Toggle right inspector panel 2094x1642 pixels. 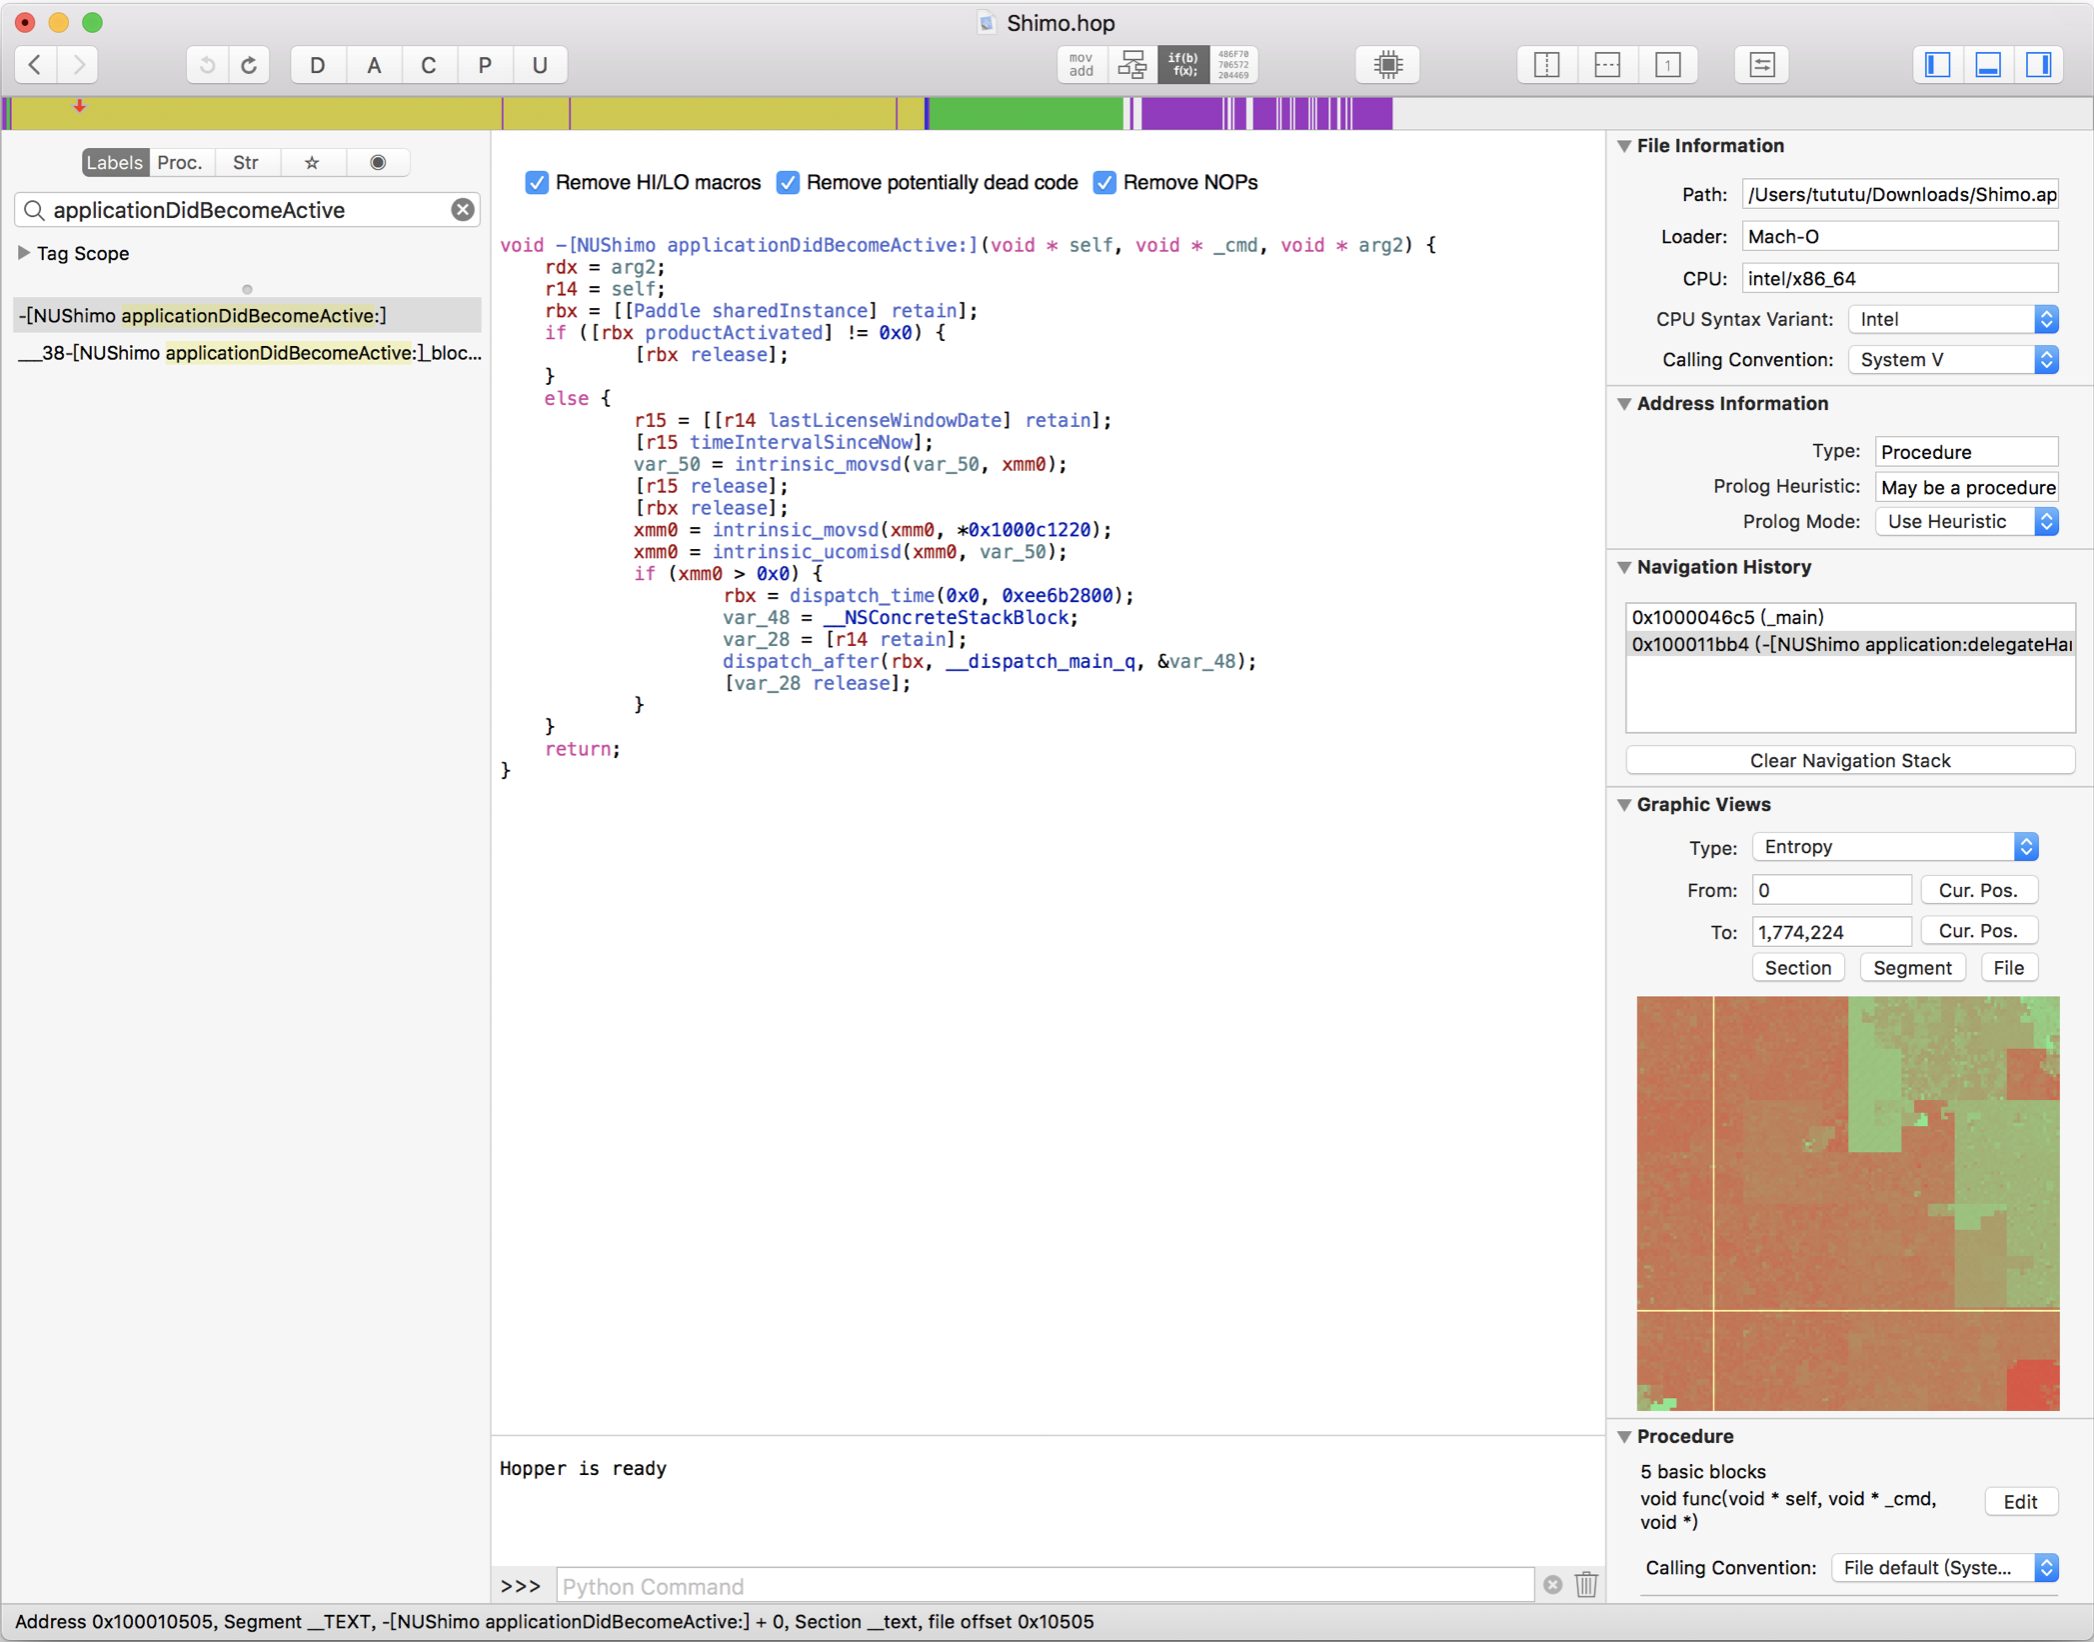(x=2039, y=65)
